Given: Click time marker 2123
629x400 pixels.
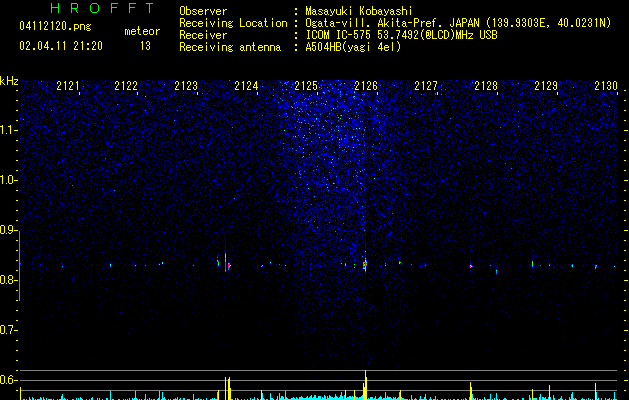Looking at the screenshot, I should point(186,86).
